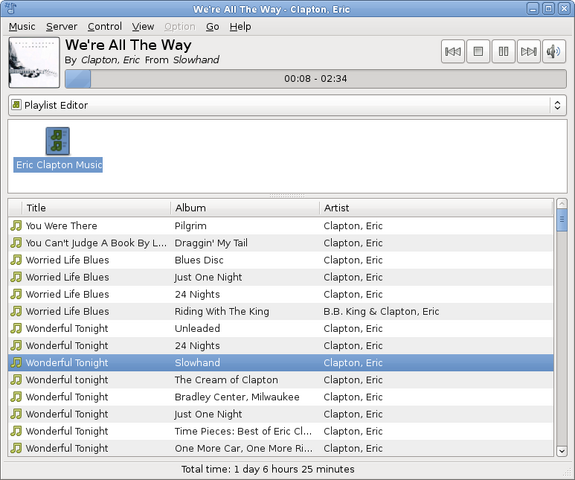575x480 pixels.
Task: Click the scrollbar down arrow in song list
Action: pos(561,451)
